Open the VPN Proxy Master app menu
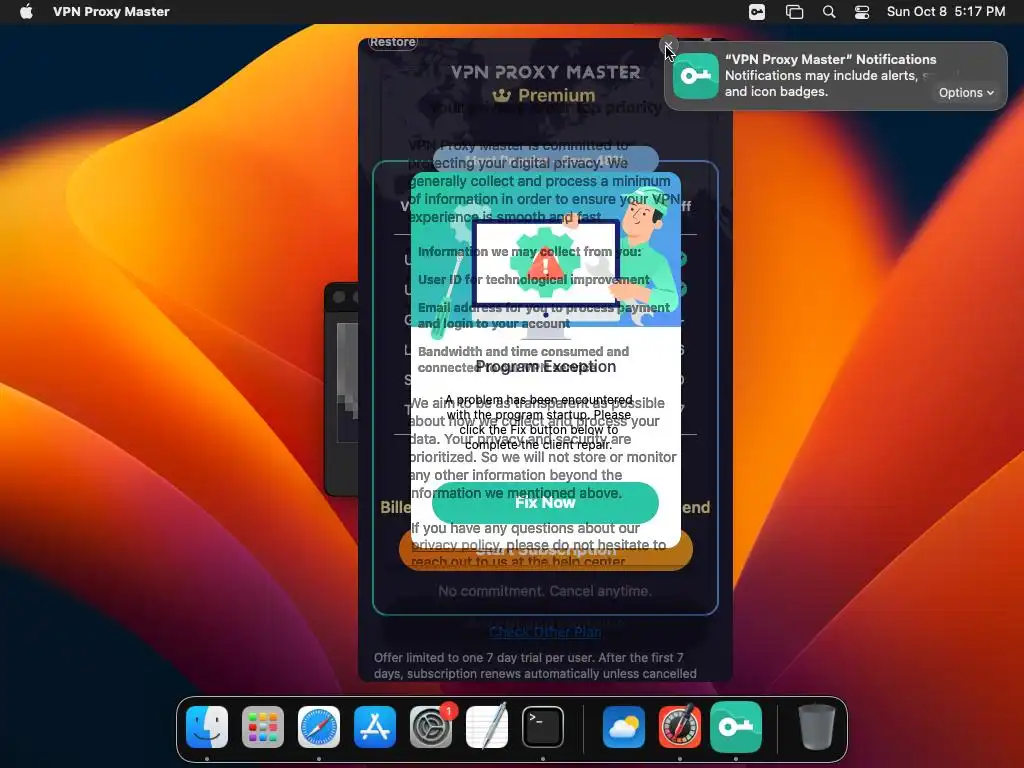Image resolution: width=1024 pixels, height=768 pixels. (x=111, y=12)
